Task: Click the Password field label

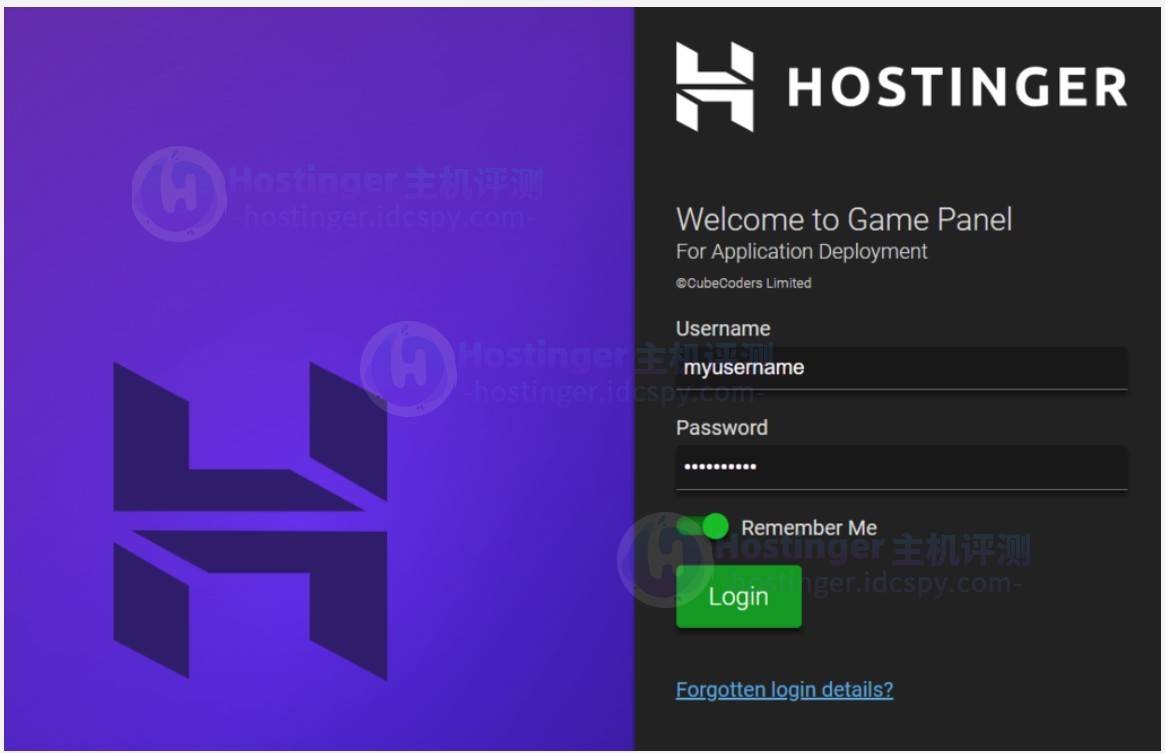Action: click(x=721, y=427)
